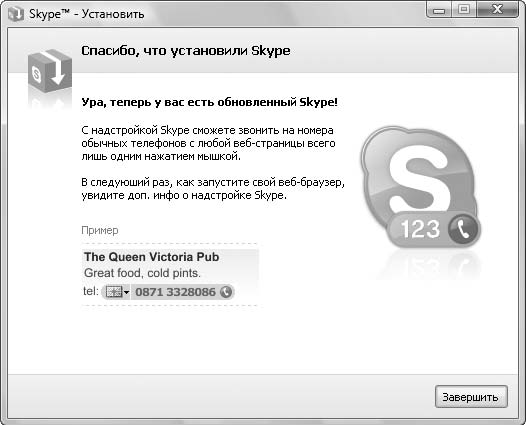The image size is (526, 425).
Task: Click the Skype installer box icon
Action: pos(50,71)
